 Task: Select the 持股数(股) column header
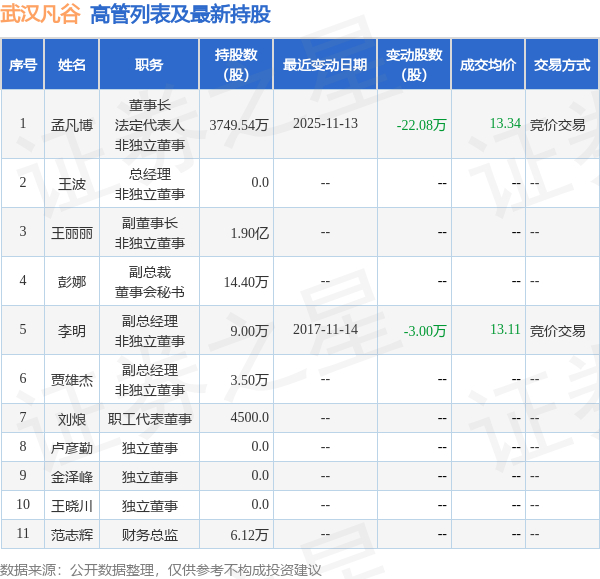point(236,65)
